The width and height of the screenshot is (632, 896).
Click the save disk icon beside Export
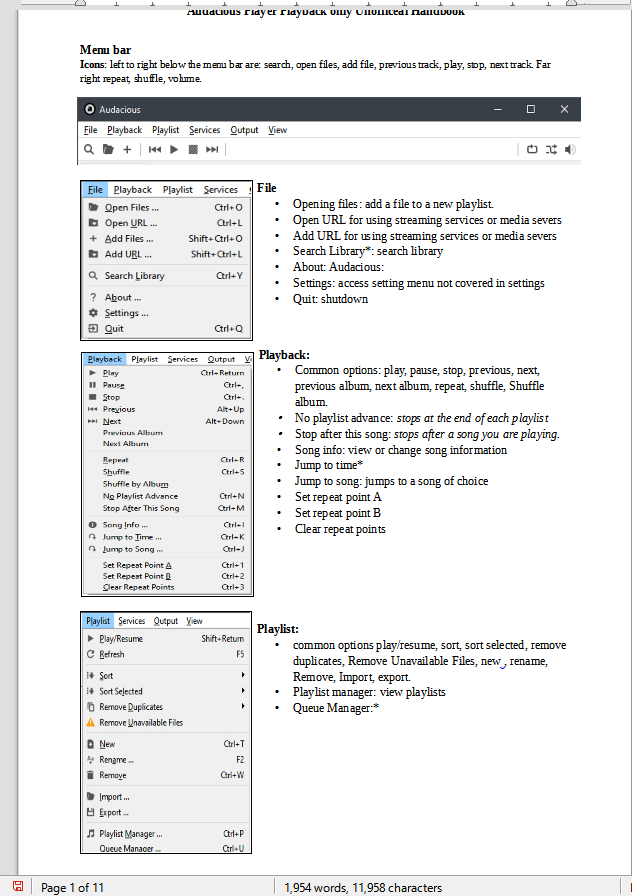click(x=90, y=812)
